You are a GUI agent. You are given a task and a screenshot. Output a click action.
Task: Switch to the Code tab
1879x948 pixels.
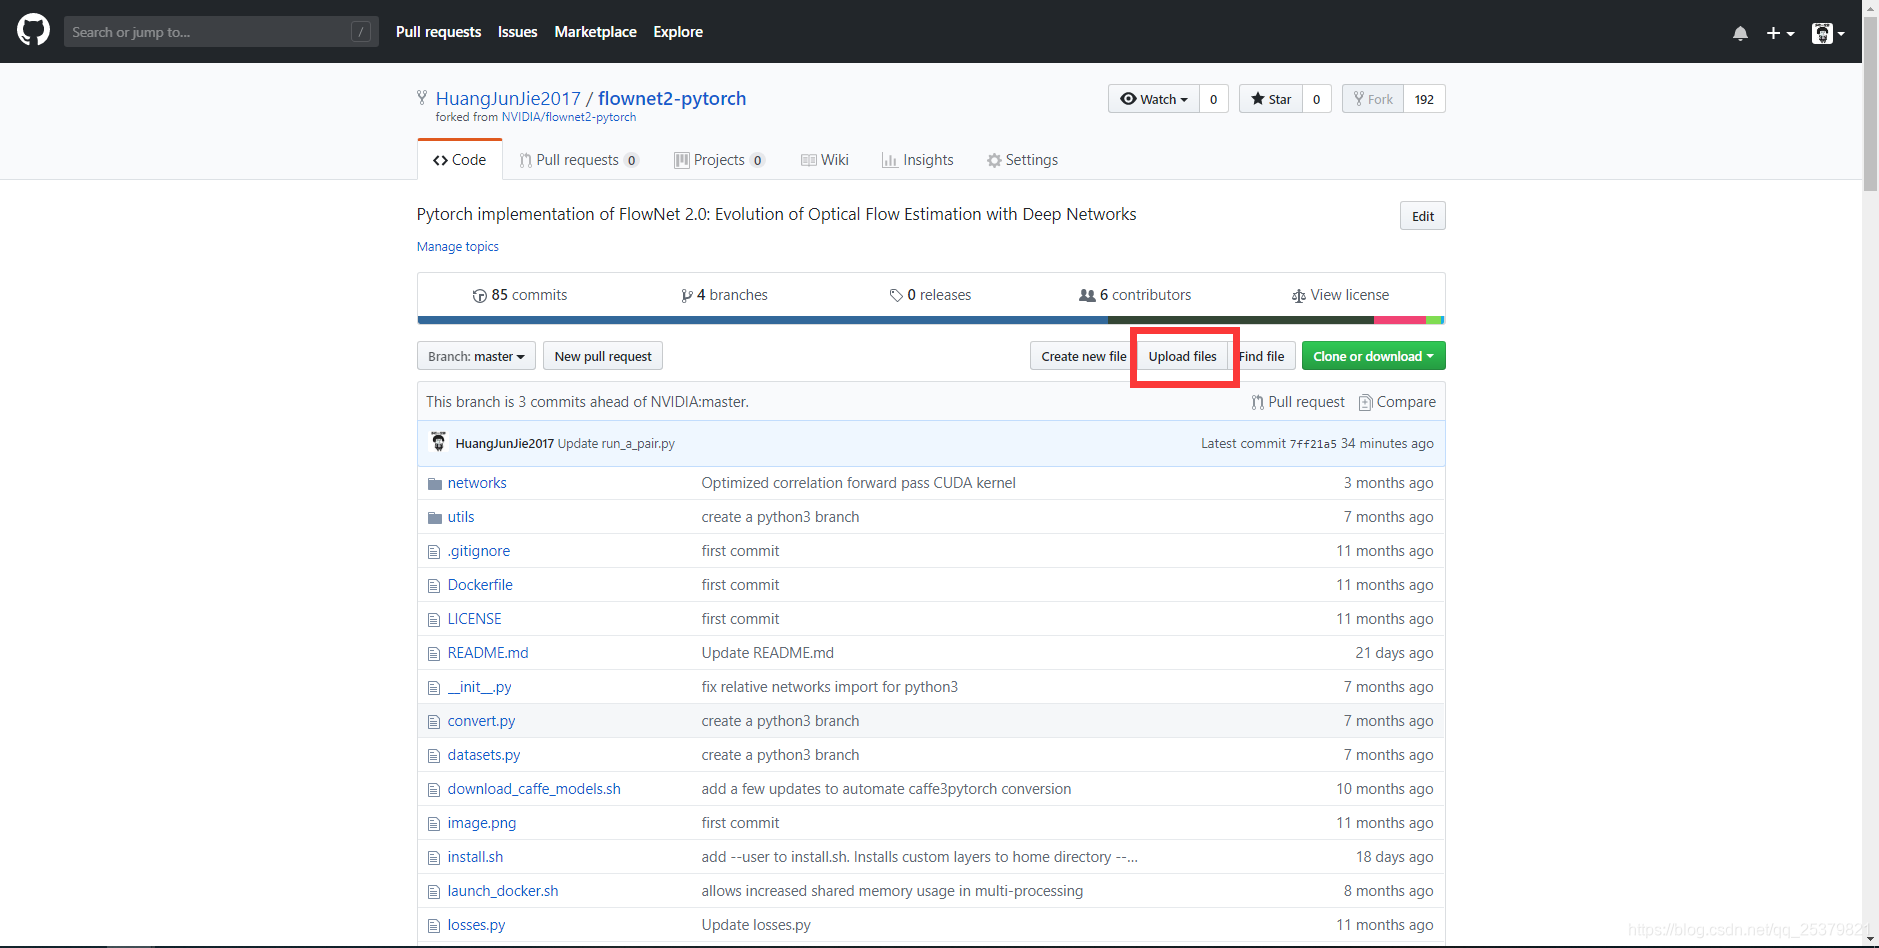459,160
